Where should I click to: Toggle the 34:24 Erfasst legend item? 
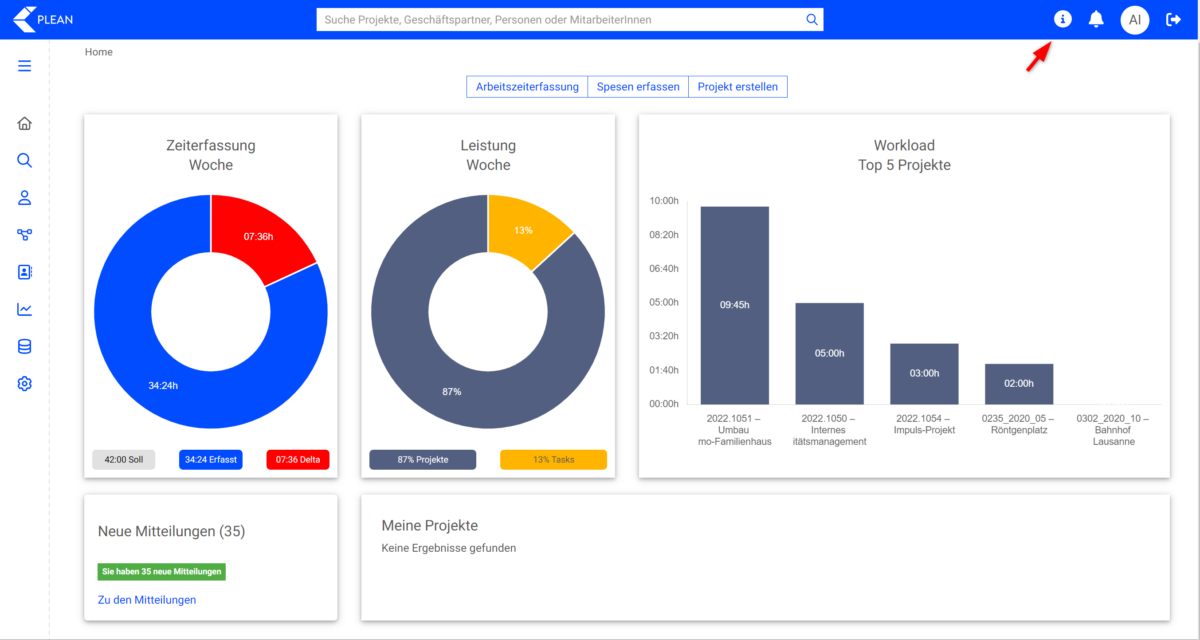210,460
